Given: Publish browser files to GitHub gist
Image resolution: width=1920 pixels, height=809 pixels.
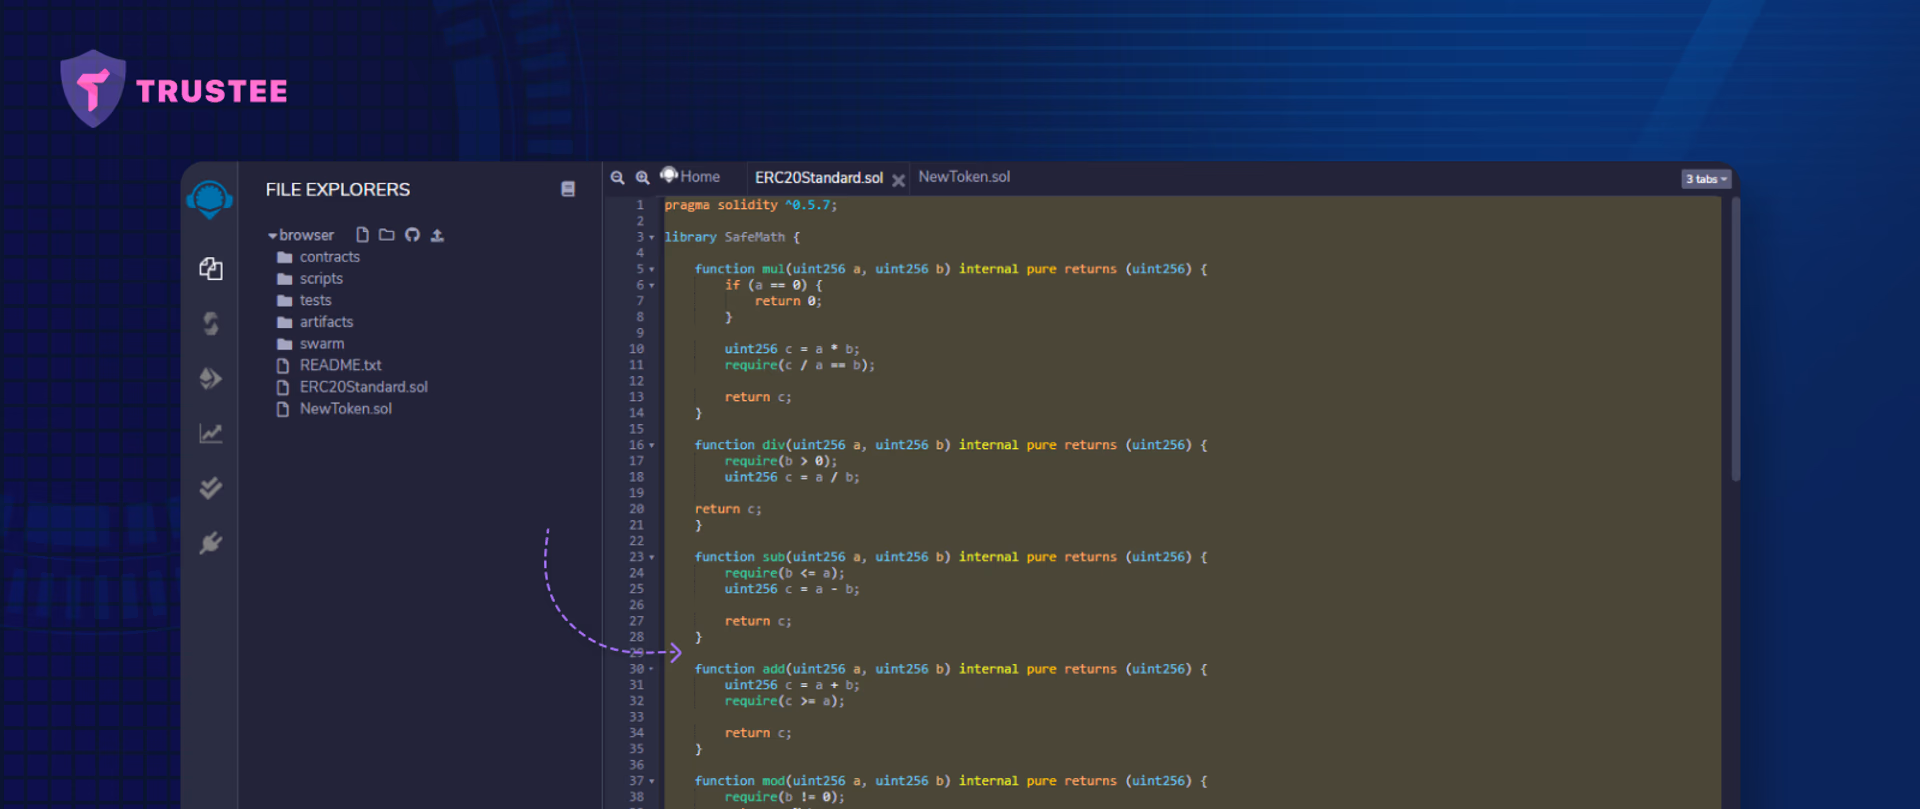Looking at the screenshot, I should tap(412, 235).
